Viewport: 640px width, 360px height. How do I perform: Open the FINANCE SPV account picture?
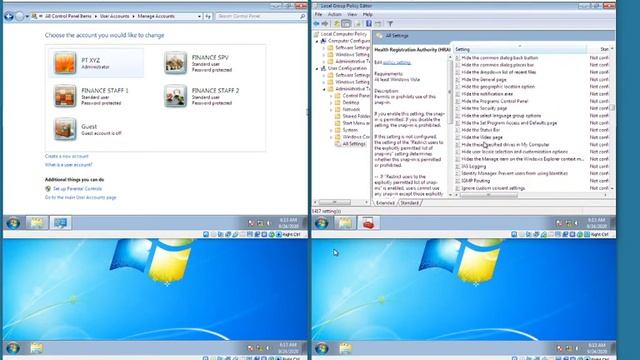pos(176,63)
